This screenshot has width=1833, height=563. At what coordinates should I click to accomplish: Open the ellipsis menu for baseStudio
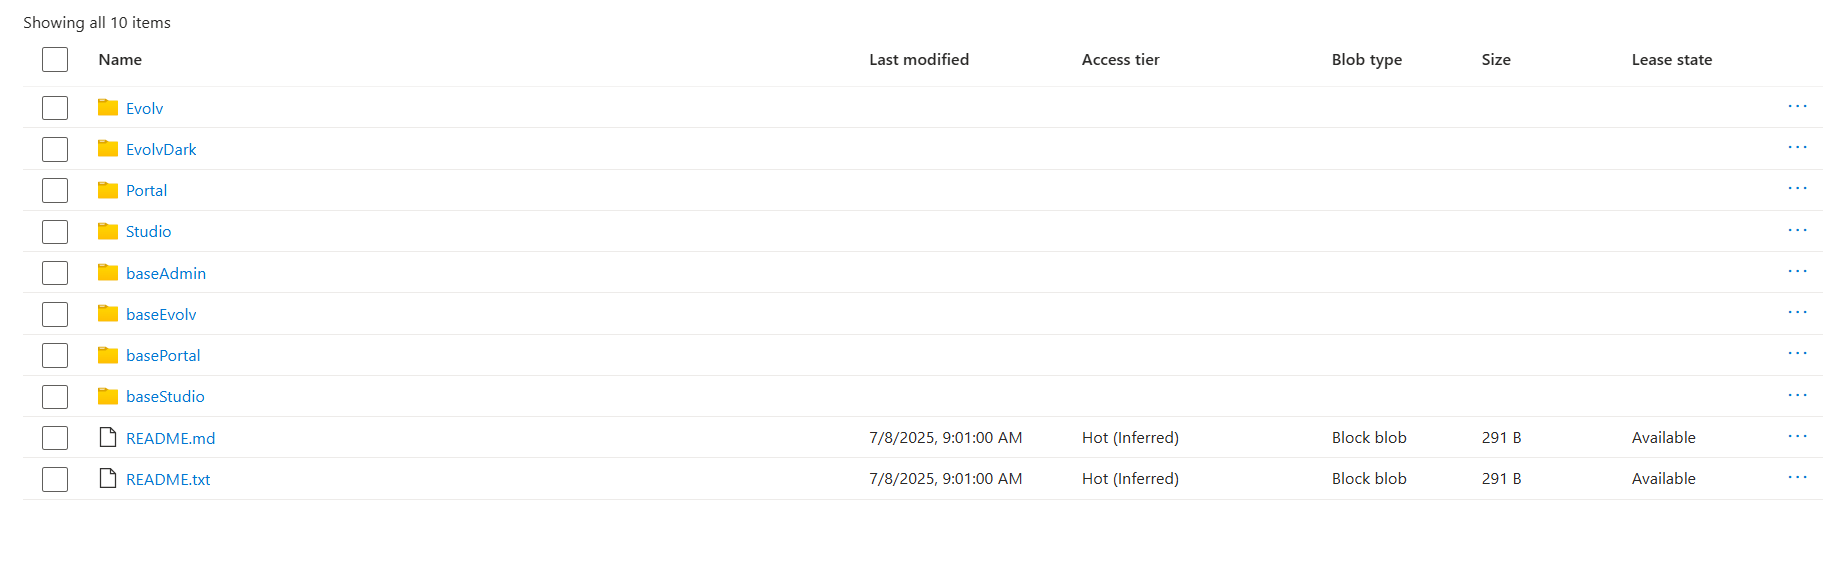click(x=1797, y=396)
